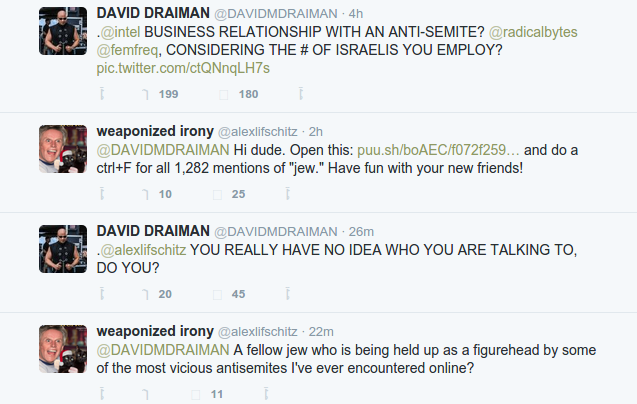This screenshot has width=637, height=404.
Task: Open more options on the @intel tweet
Action: [x=301, y=94]
